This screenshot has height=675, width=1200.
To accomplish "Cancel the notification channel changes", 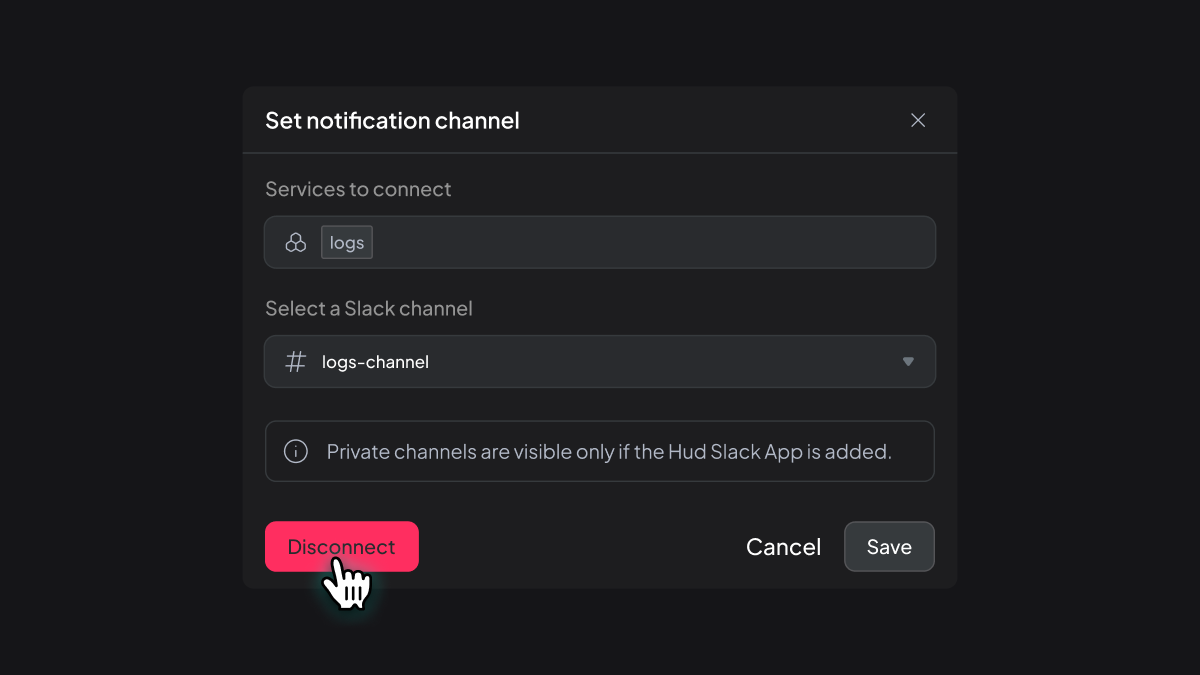I will 783,547.
